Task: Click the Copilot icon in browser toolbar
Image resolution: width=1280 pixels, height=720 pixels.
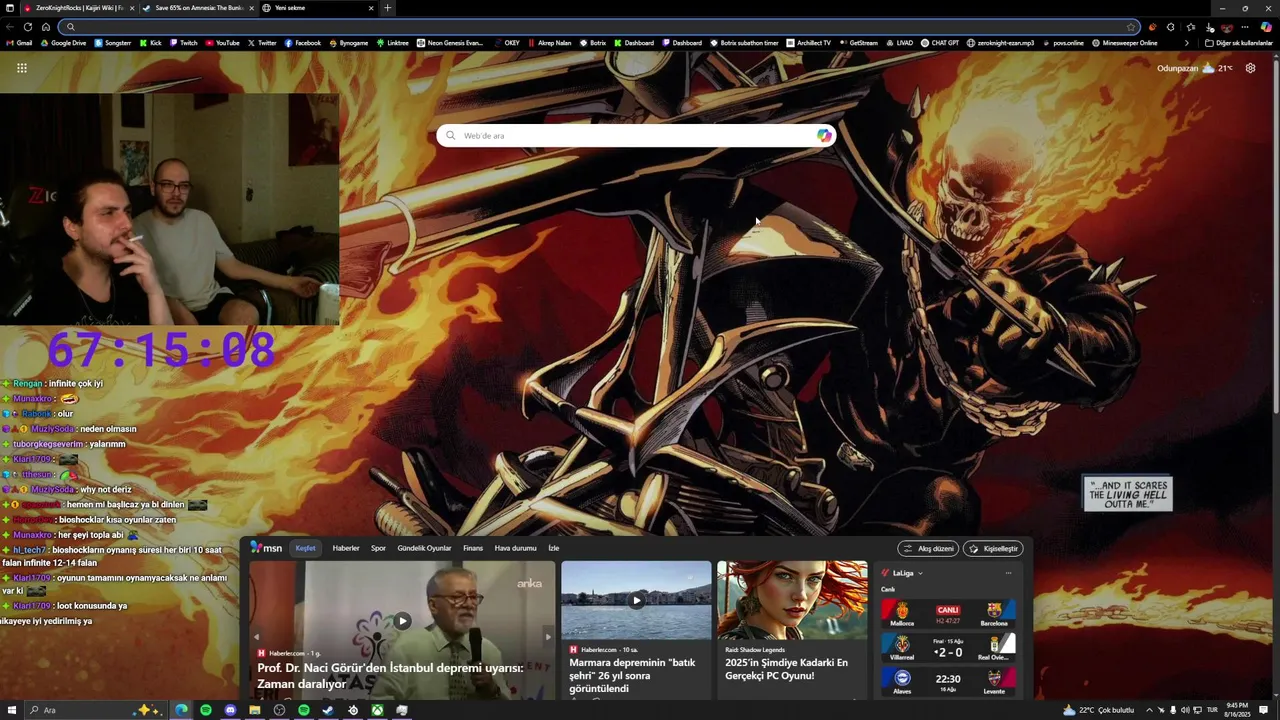Action: 1266,27
